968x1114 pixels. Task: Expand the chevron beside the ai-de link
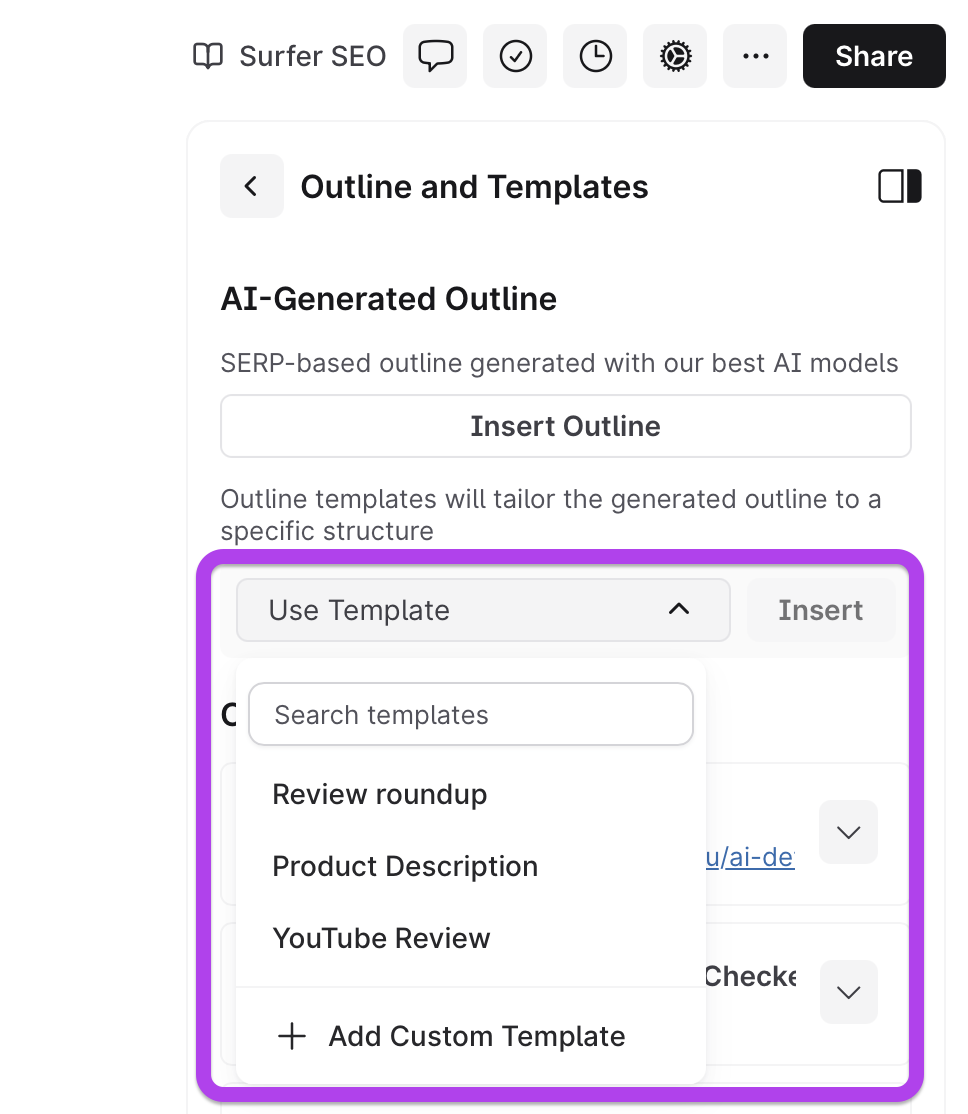848,832
